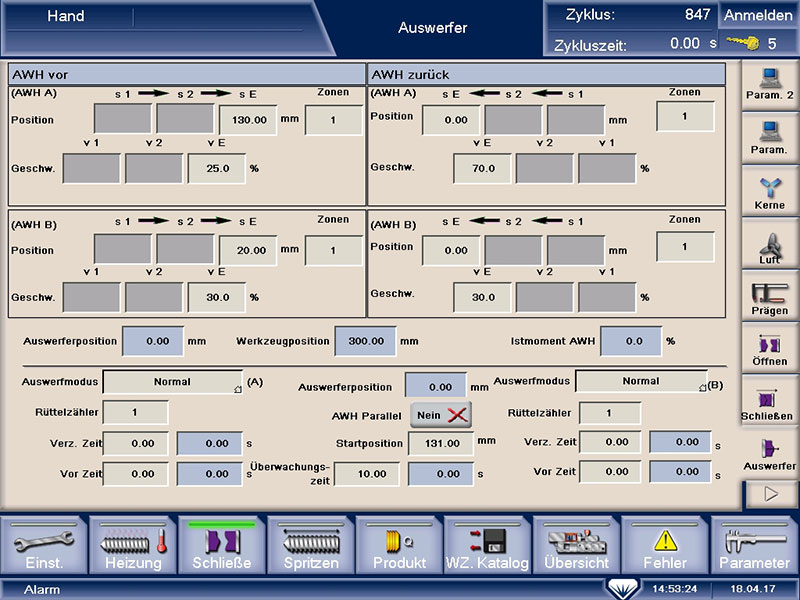Edit AWH A zurück Zonen field
The width and height of the screenshot is (800, 600).
pyautogui.click(x=685, y=116)
